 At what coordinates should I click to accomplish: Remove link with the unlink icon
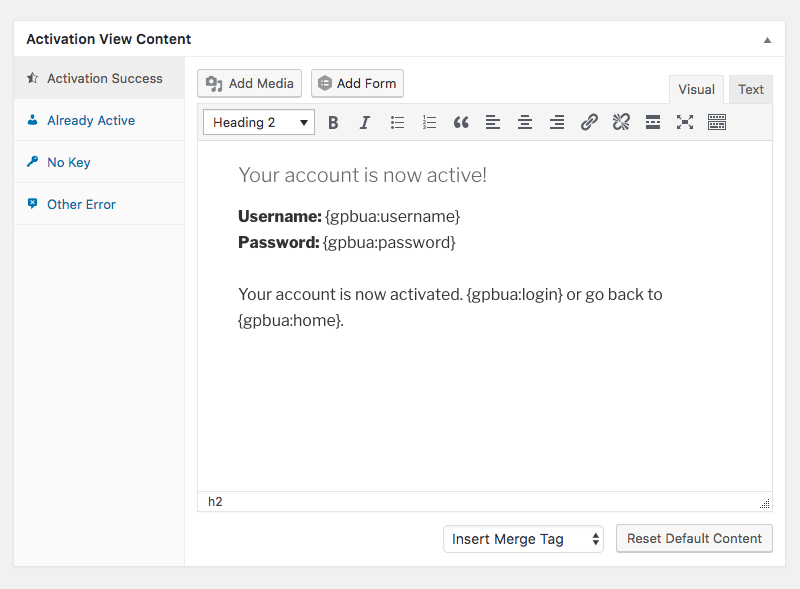621,122
